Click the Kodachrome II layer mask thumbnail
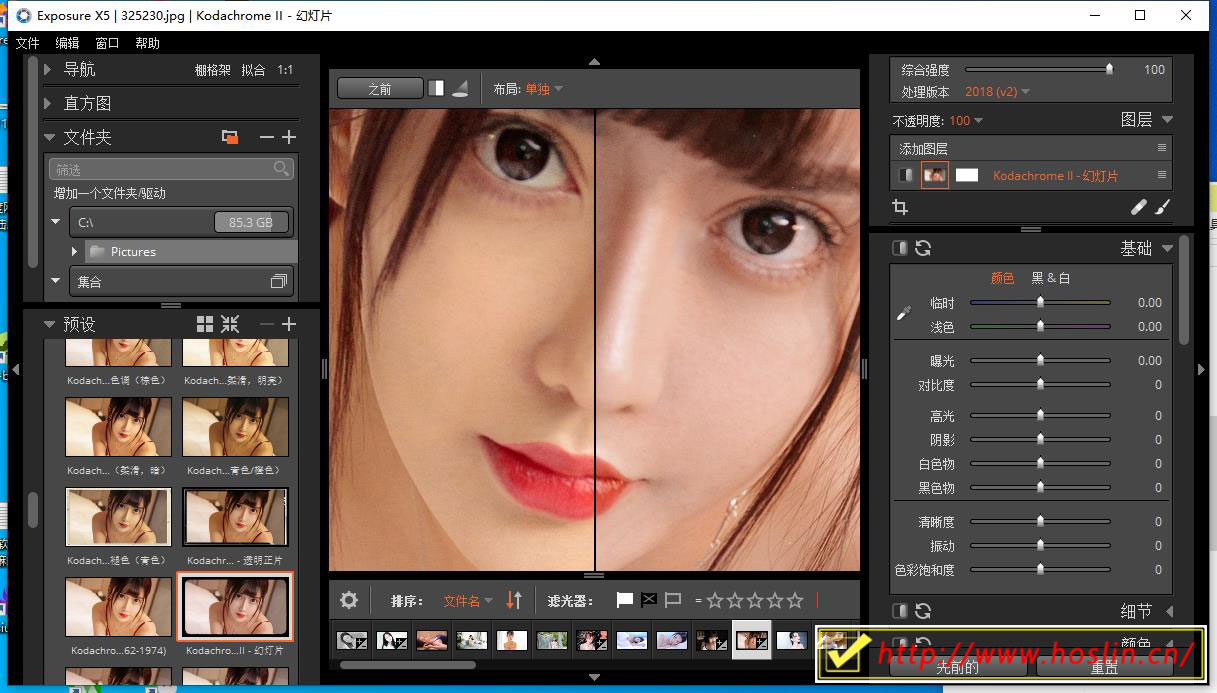This screenshot has width=1217, height=693. pos(966,175)
